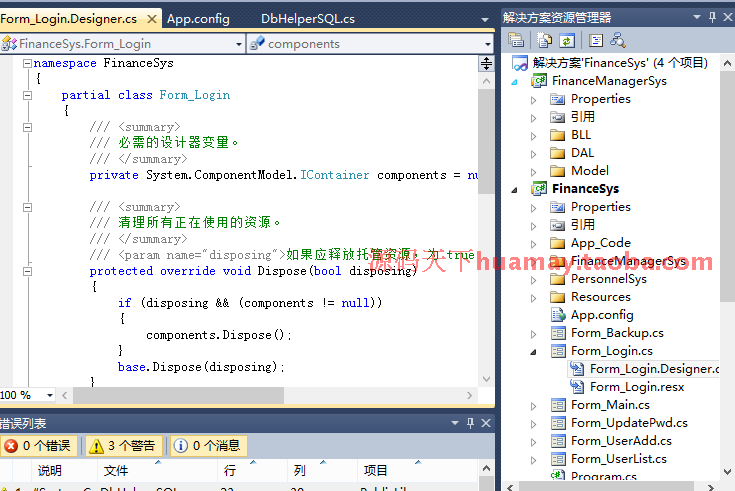Viewport: 735px width, 491px height.
Task: Expand the DAL folder
Action: coord(533,154)
